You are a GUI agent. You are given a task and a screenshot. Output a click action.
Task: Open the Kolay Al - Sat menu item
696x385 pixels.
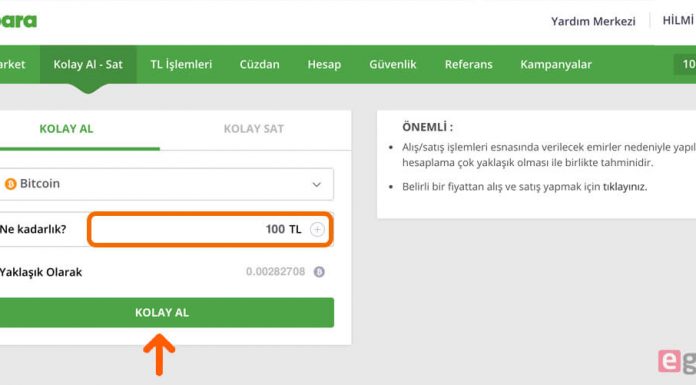pyautogui.click(x=88, y=64)
